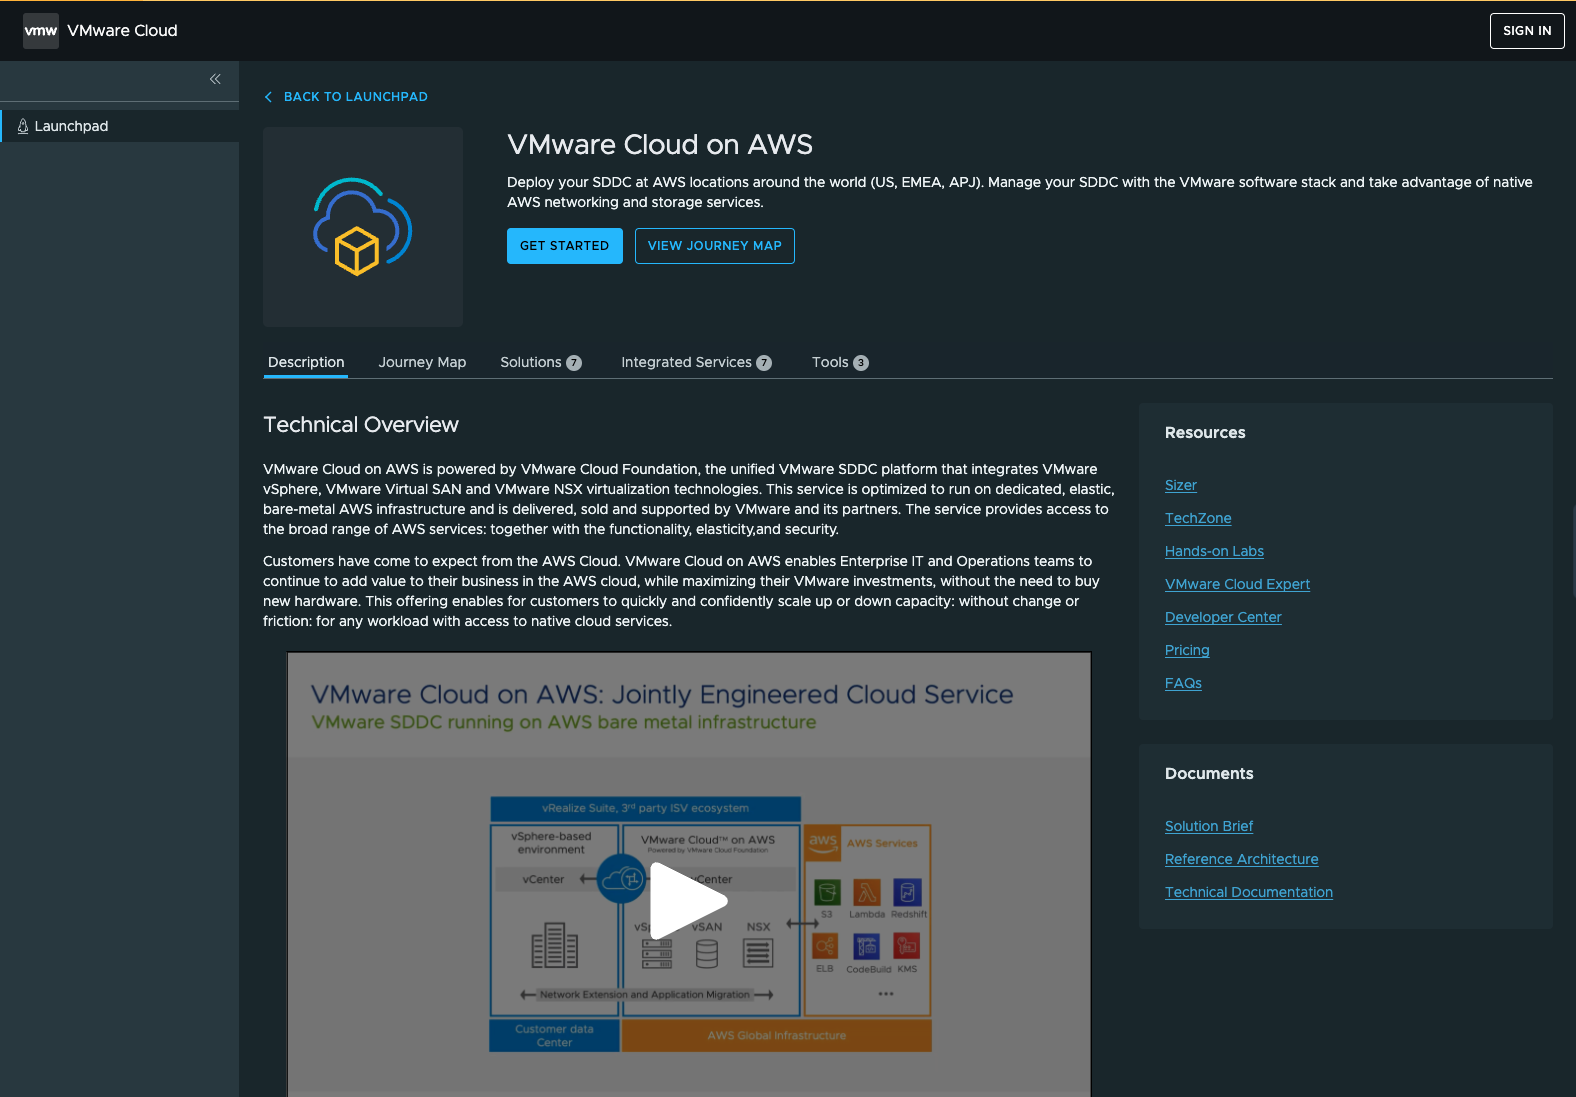
Task: Switch to the Journey Map tab
Action: tap(422, 362)
